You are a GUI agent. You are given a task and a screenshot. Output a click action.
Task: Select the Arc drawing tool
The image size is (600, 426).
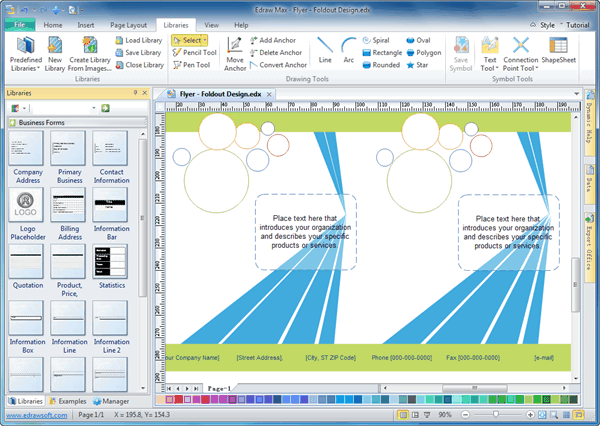pyautogui.click(x=348, y=50)
